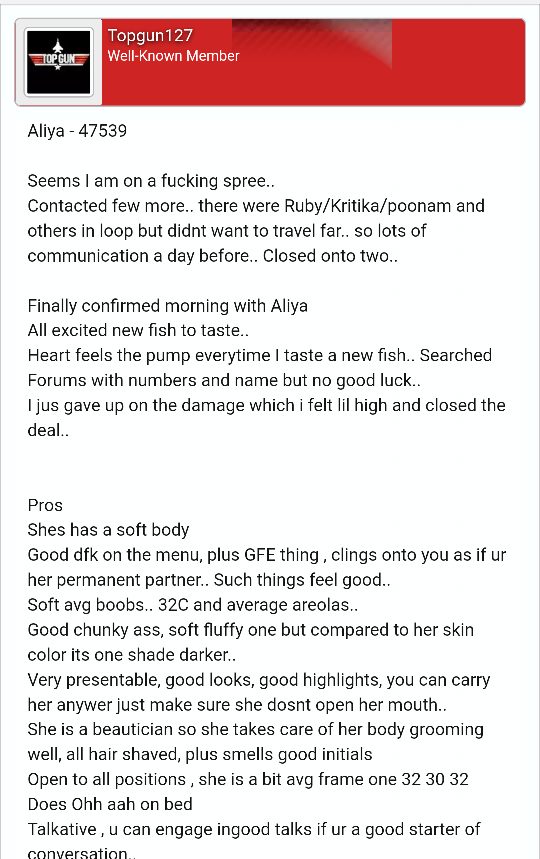Image resolution: width=540 pixels, height=859 pixels.
Task: Open the Topgun127 username link
Action: pos(150,36)
